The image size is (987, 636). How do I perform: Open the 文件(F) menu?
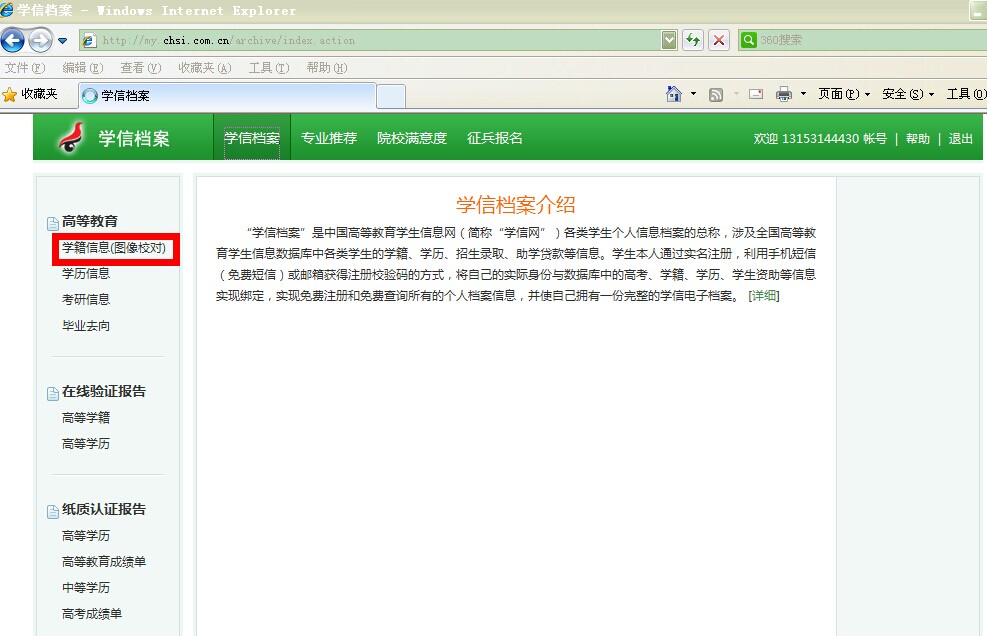(x=25, y=67)
